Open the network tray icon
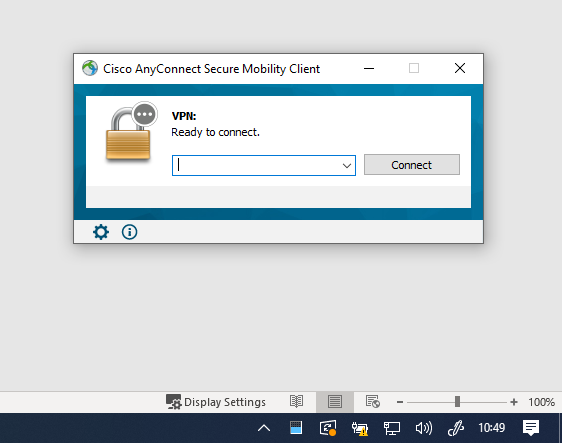The width and height of the screenshot is (562, 443). click(392, 428)
